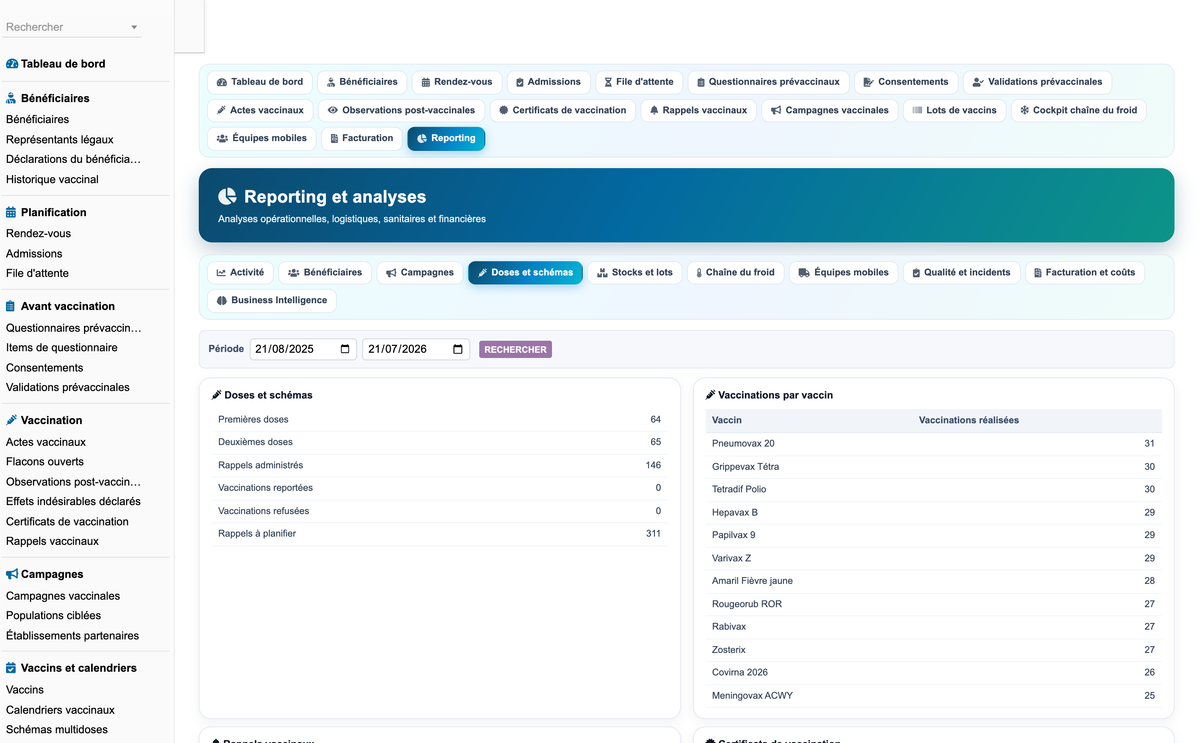
Task: Click the RECHERCHER button
Action: click(515, 349)
